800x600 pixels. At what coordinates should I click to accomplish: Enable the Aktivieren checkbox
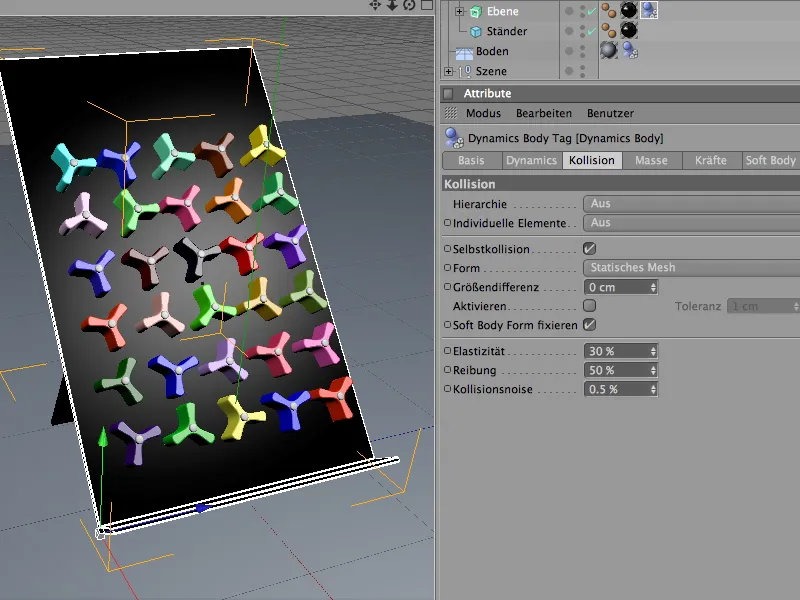pyautogui.click(x=590, y=306)
